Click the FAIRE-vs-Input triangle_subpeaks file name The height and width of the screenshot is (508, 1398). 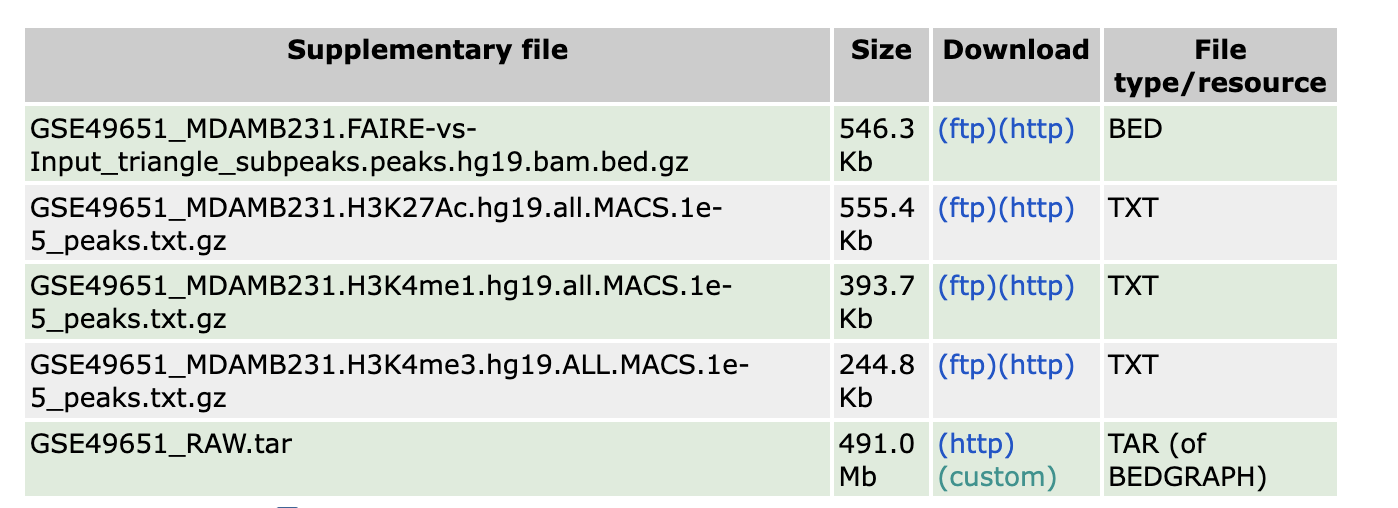point(360,145)
